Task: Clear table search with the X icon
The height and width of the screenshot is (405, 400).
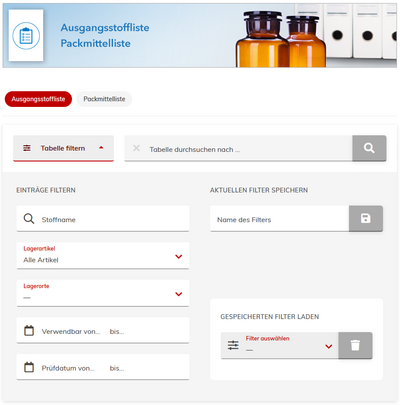Action: 136,148
